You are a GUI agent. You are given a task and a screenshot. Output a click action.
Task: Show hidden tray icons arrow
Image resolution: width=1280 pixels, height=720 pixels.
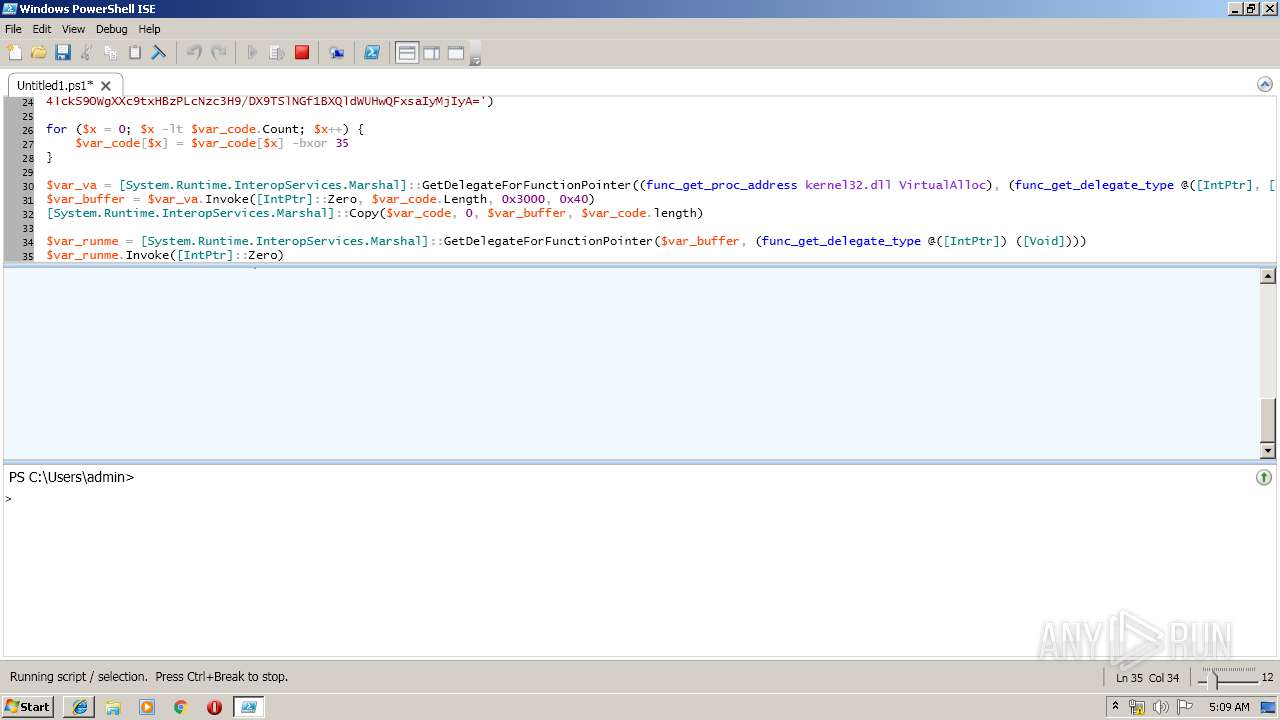1116,707
